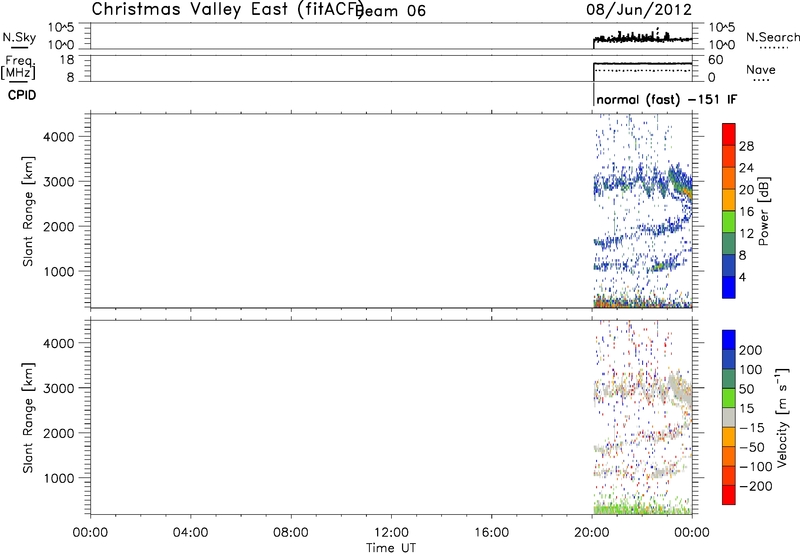Click the Slant Range label of the power panel
The height and width of the screenshot is (554, 800).
[28, 211]
